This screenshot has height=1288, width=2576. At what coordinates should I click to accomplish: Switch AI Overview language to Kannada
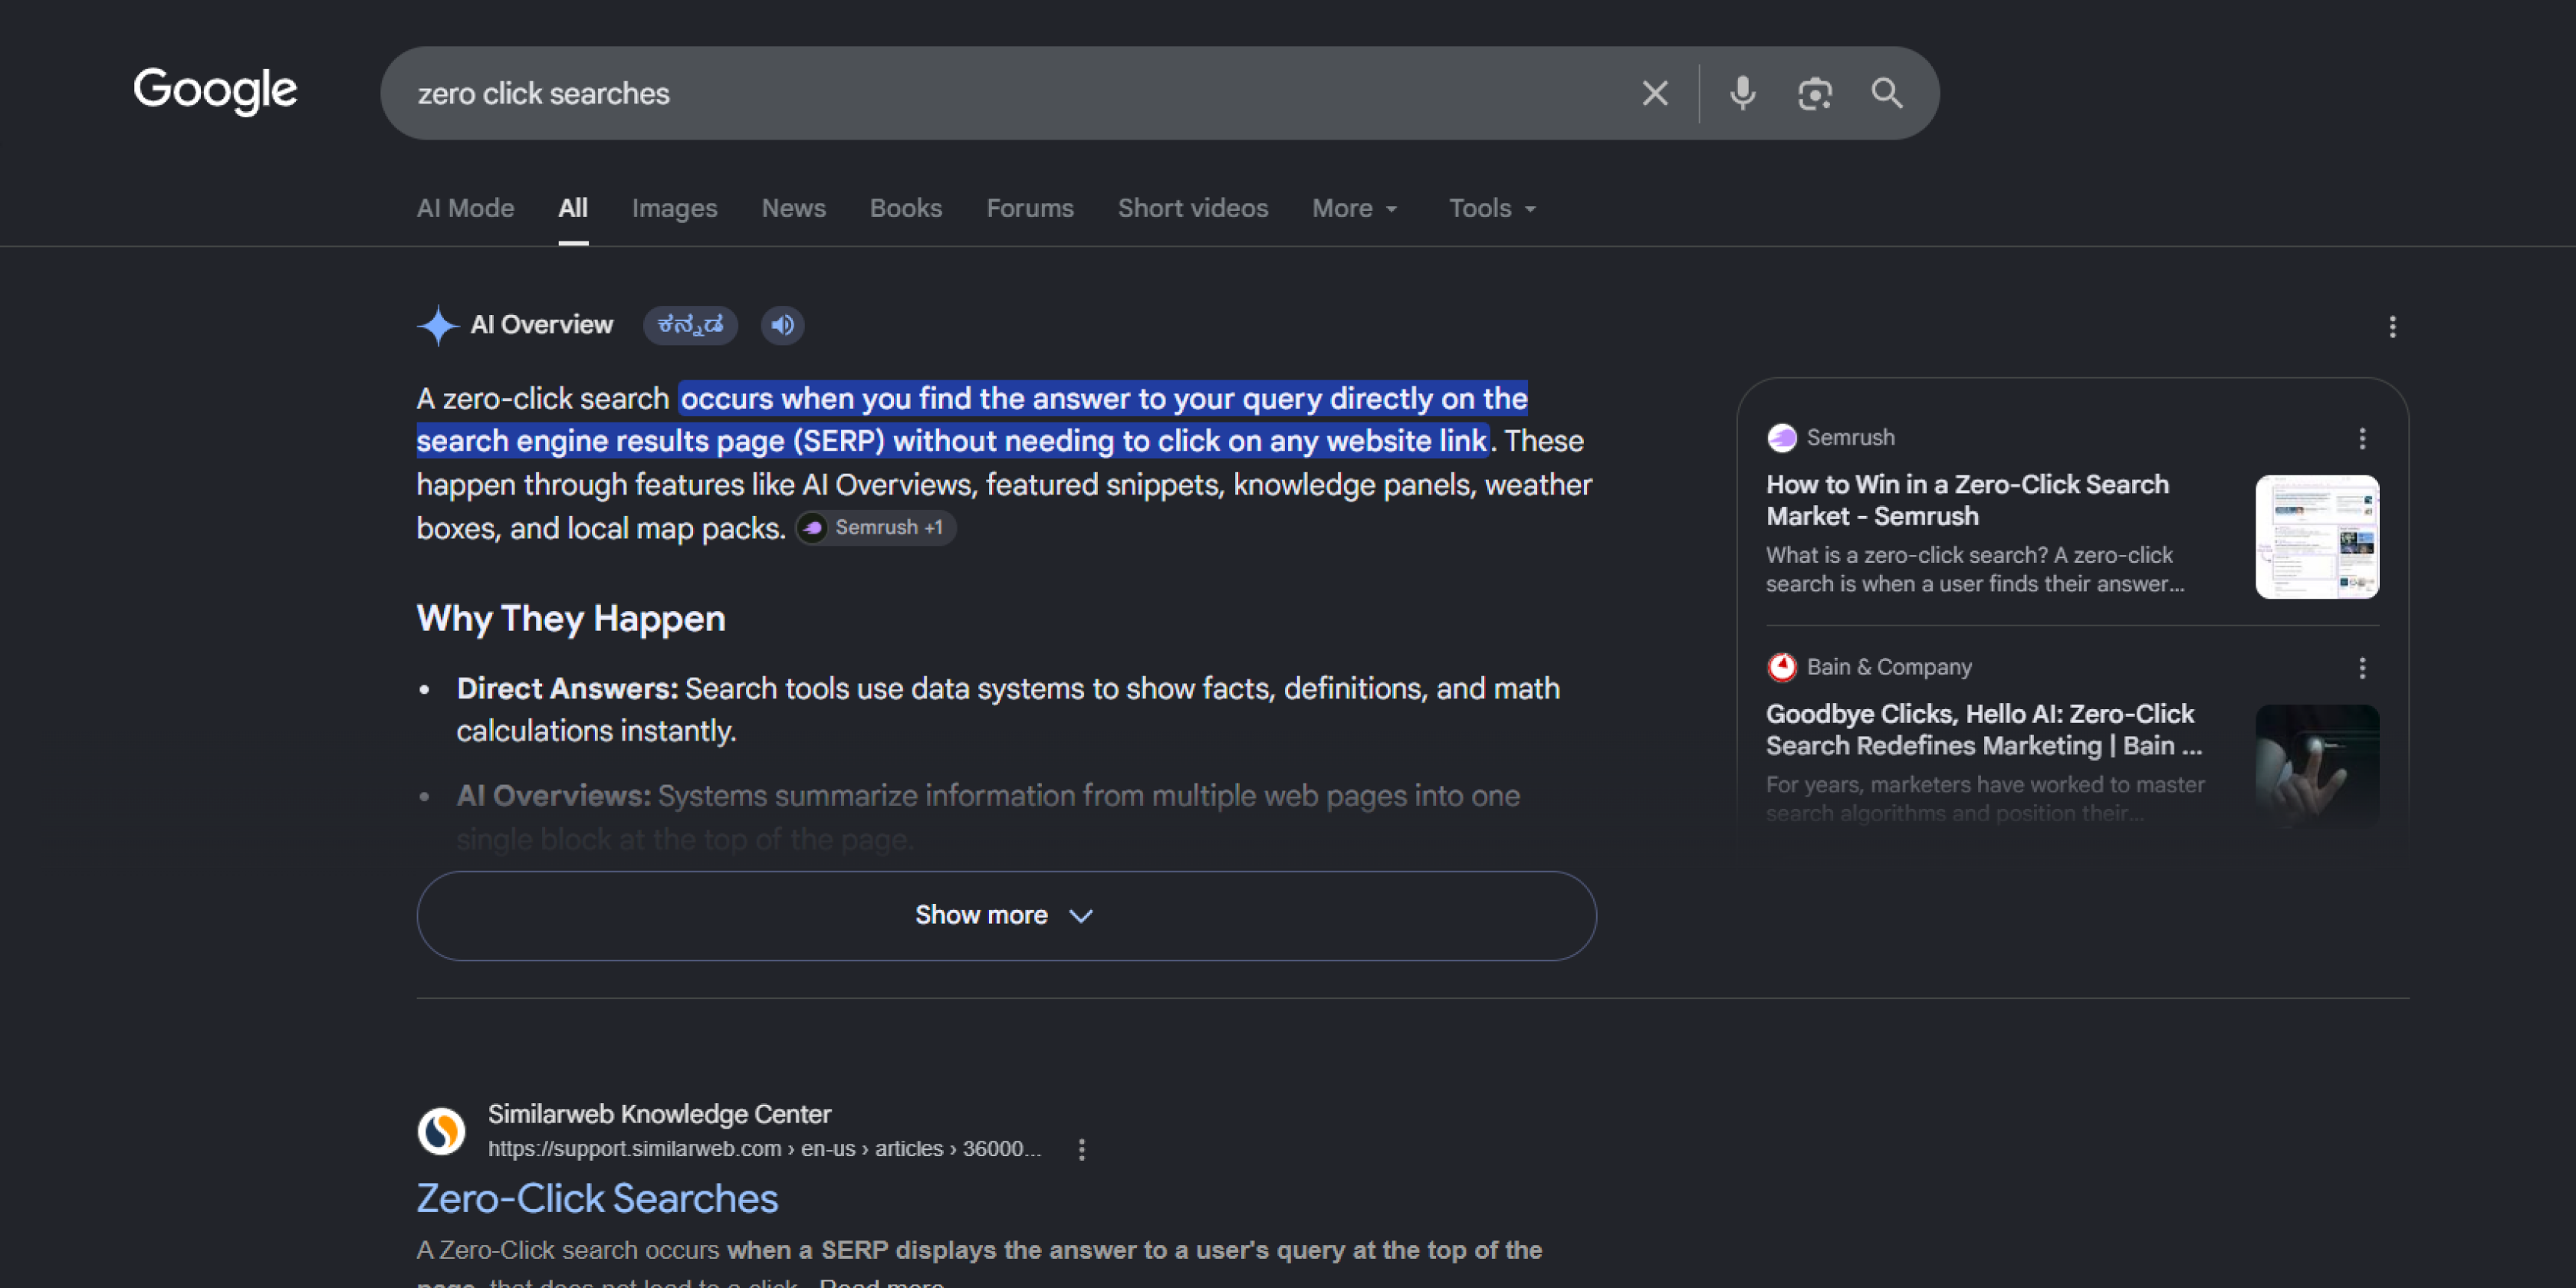click(x=690, y=325)
